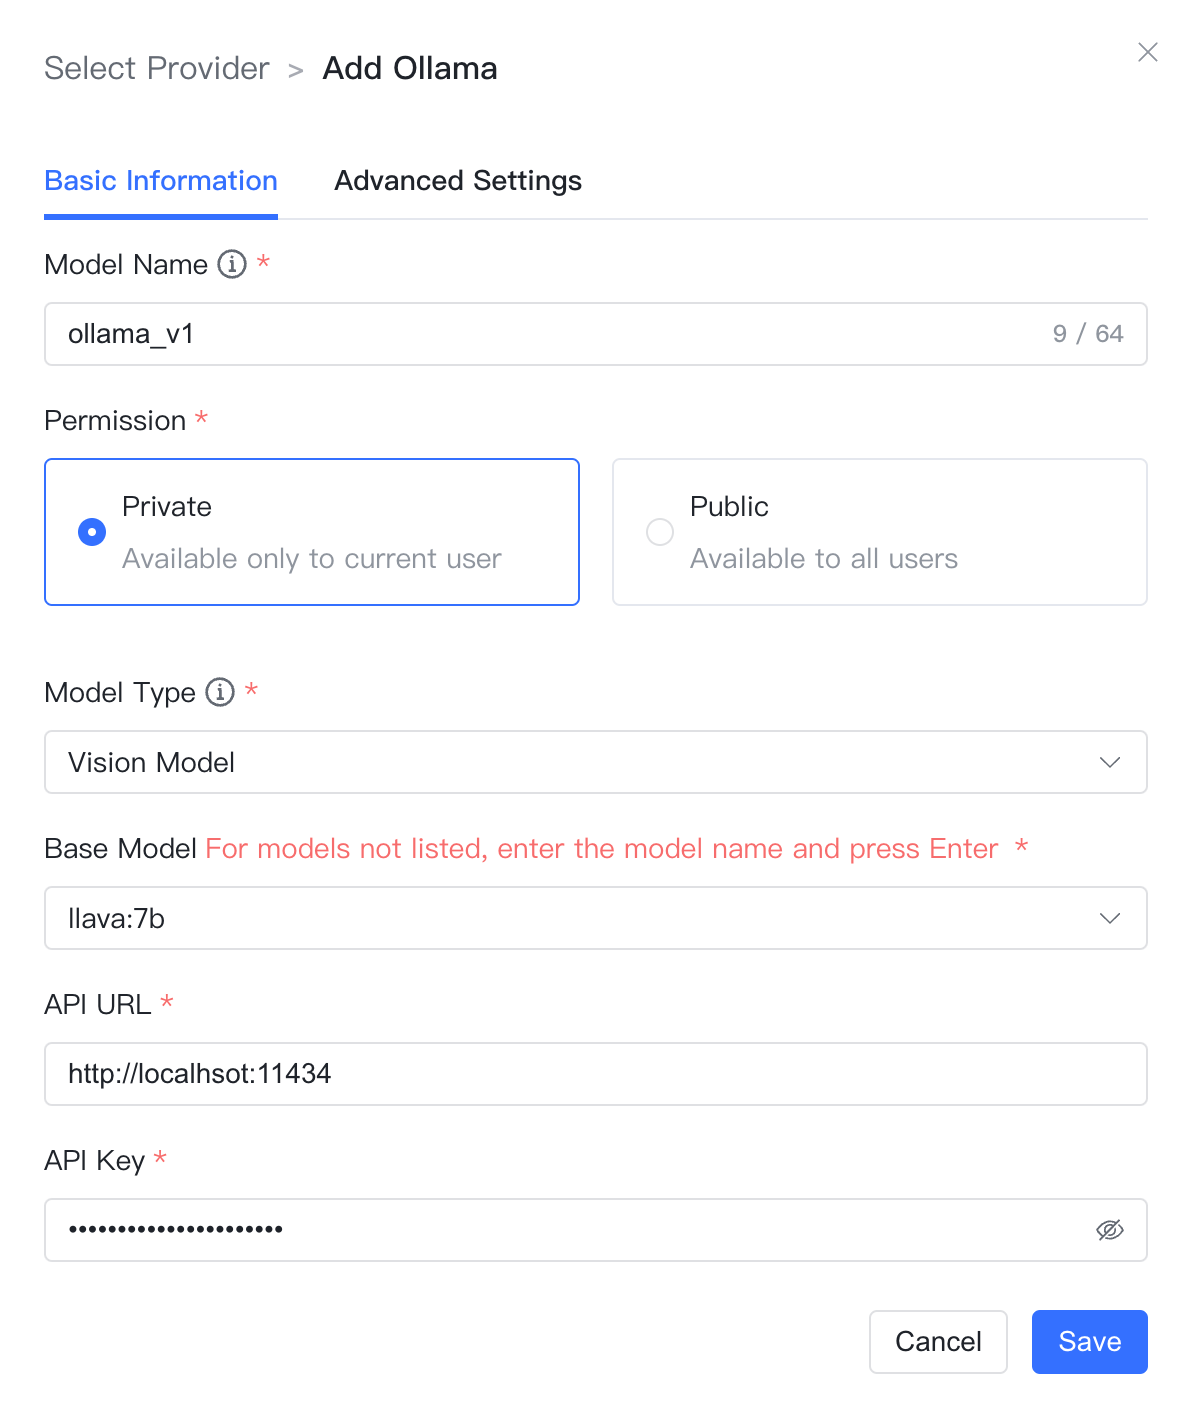Click the API Key password field

coord(596,1230)
